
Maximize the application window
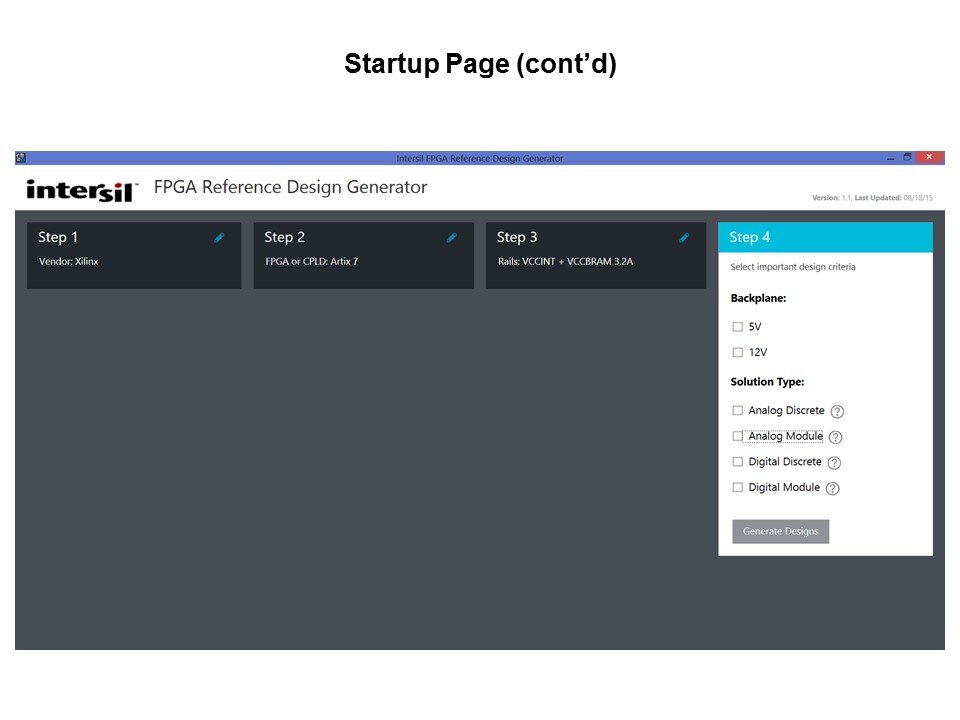click(907, 157)
